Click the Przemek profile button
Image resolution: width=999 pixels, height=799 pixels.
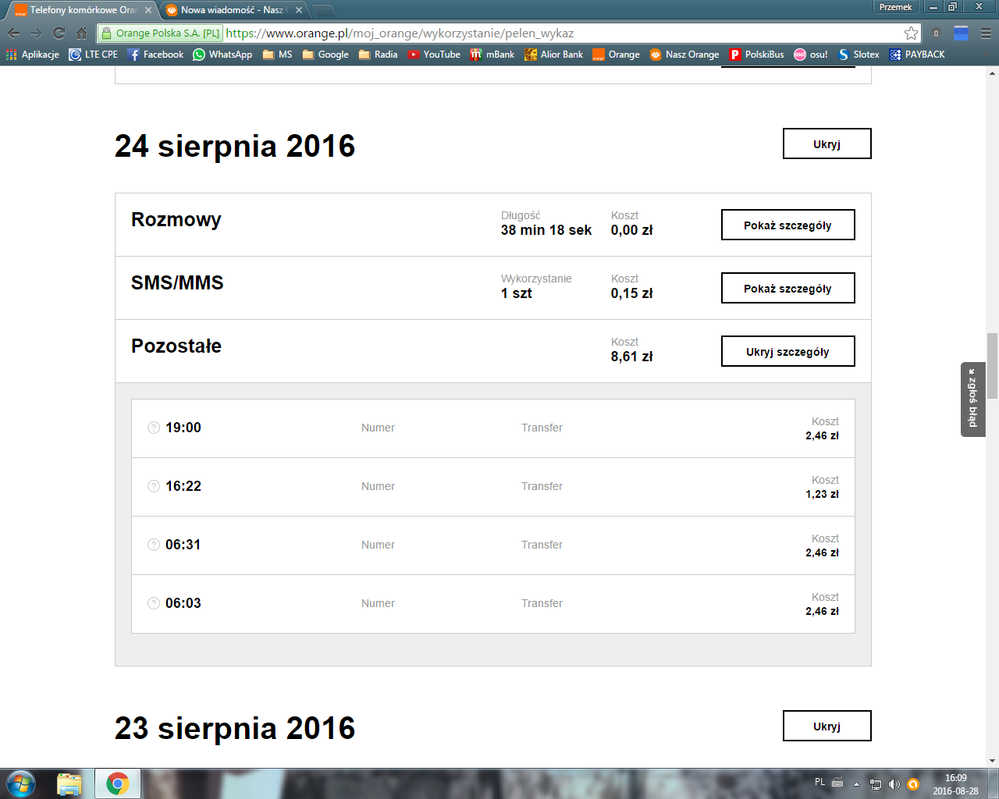(895, 7)
